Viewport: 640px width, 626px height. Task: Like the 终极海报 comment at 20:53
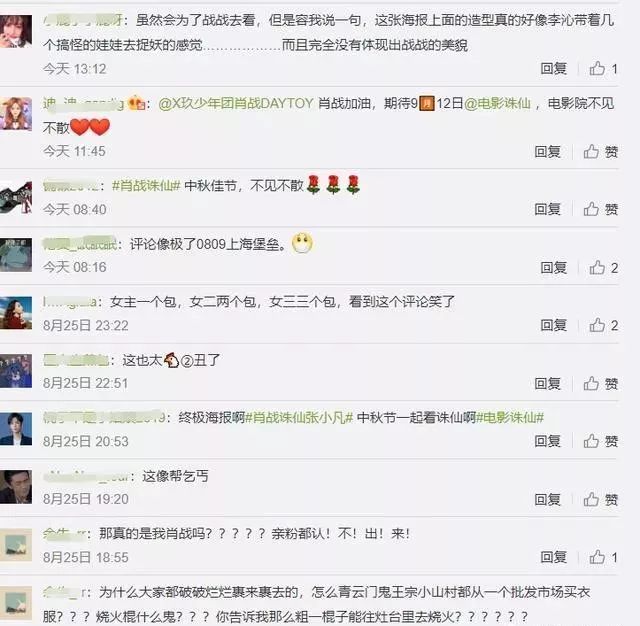[600, 441]
